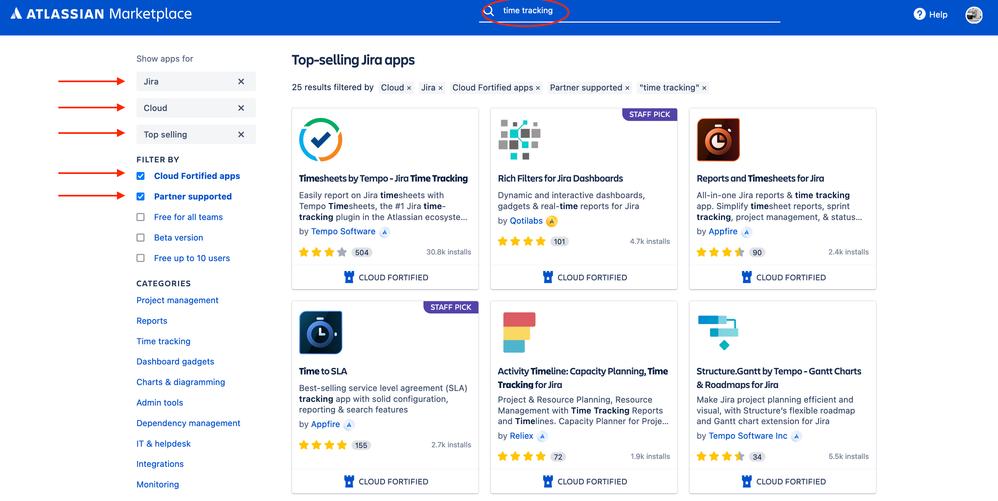
Task: Go to the Integrations category
Action: click(x=160, y=464)
